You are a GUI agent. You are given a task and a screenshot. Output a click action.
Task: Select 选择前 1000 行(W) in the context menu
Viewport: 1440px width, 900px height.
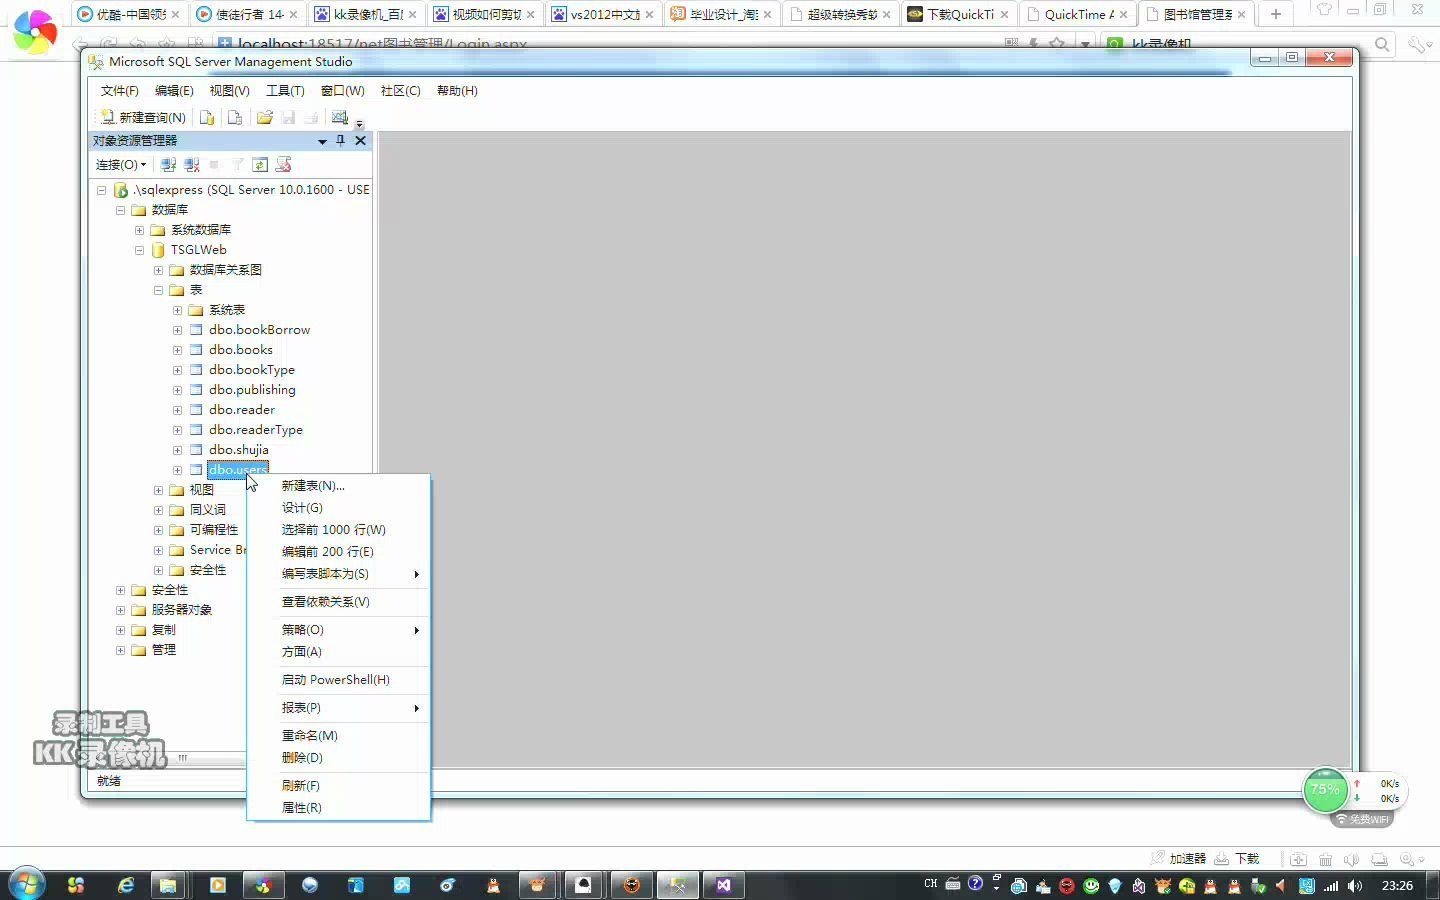click(333, 530)
